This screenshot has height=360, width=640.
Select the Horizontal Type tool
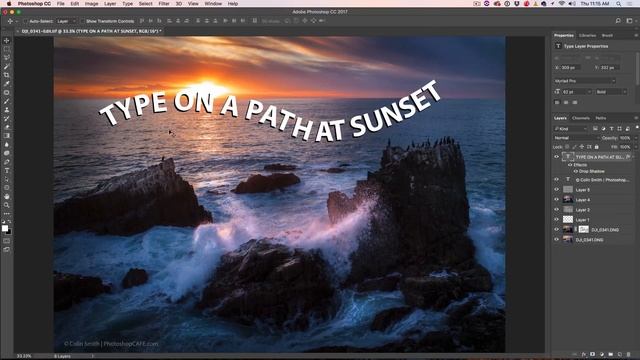click(7, 171)
